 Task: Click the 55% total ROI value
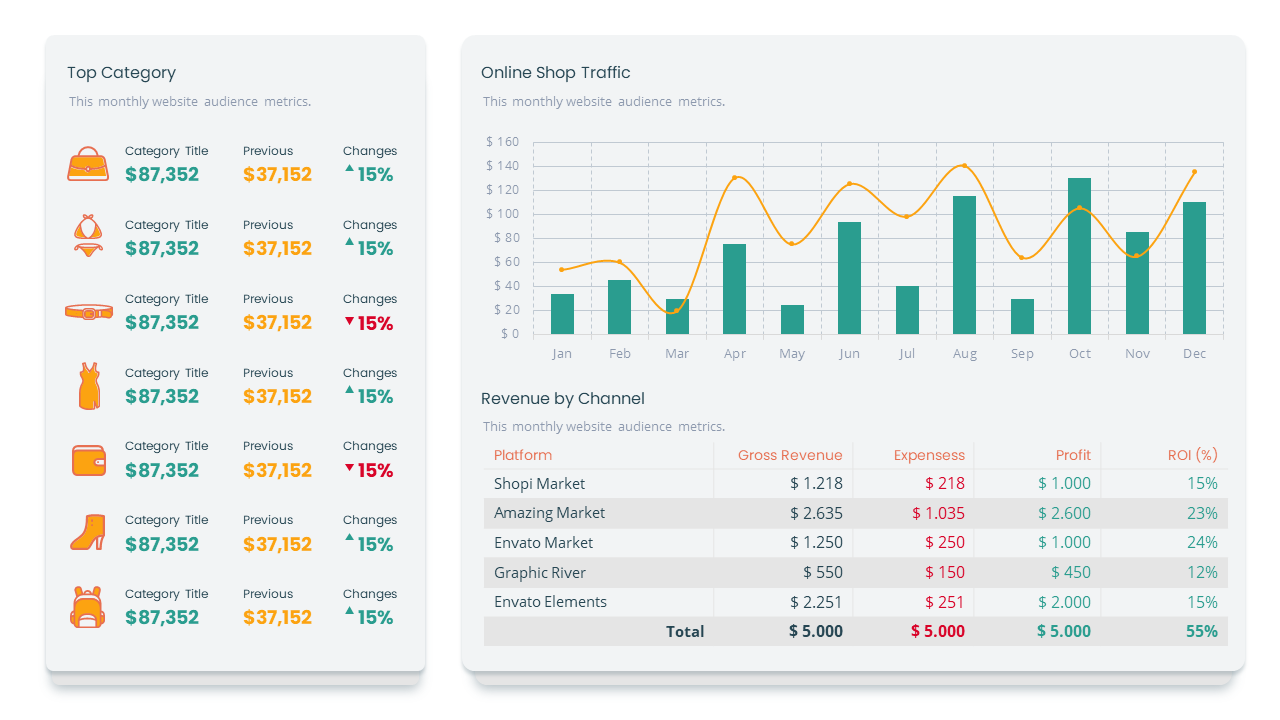point(1202,632)
